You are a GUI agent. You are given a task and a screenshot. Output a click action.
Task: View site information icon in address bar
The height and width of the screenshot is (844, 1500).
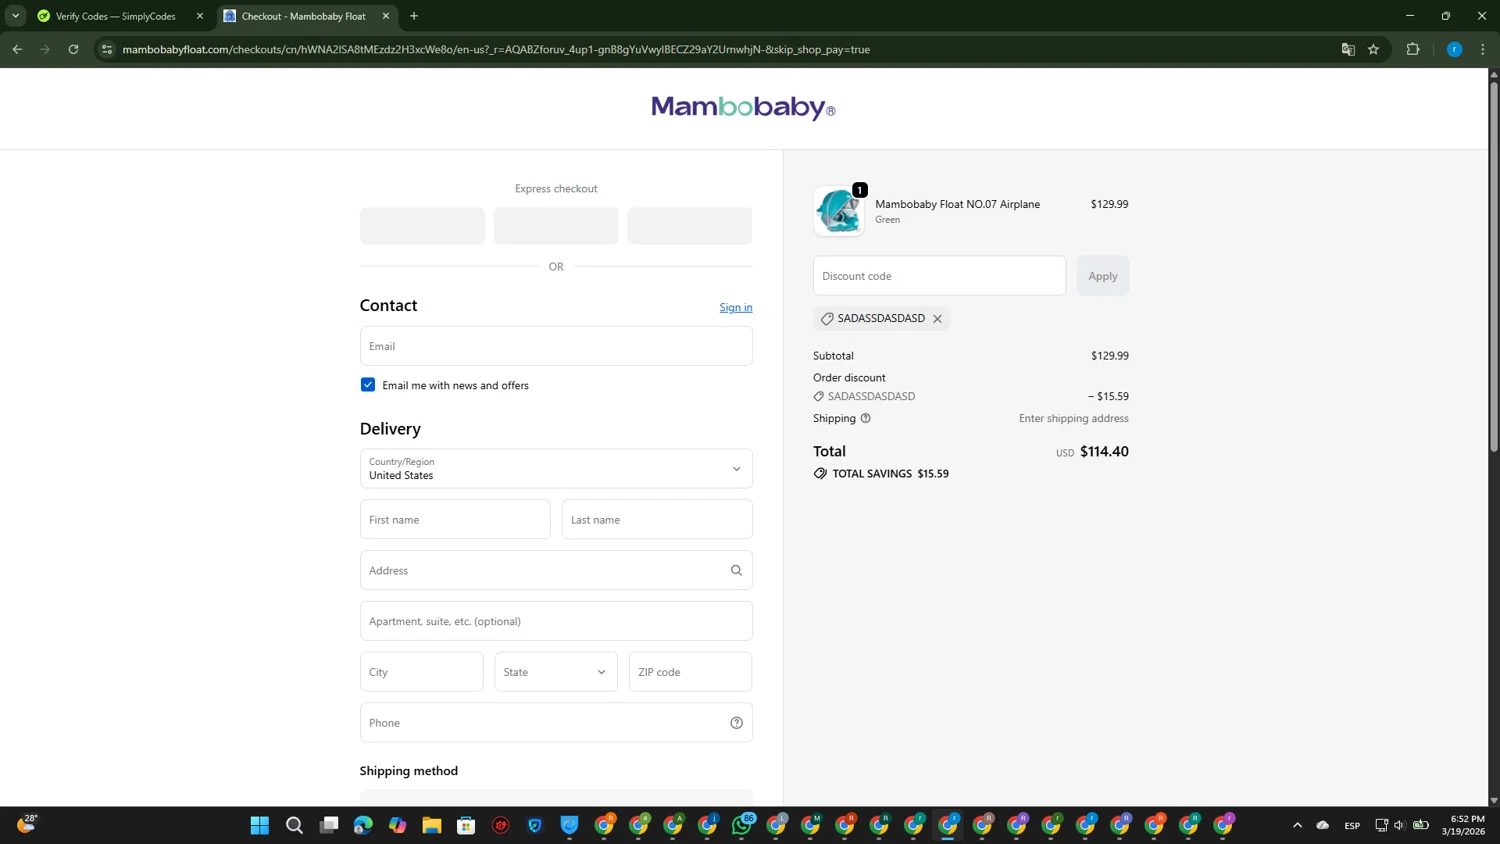click(107, 49)
